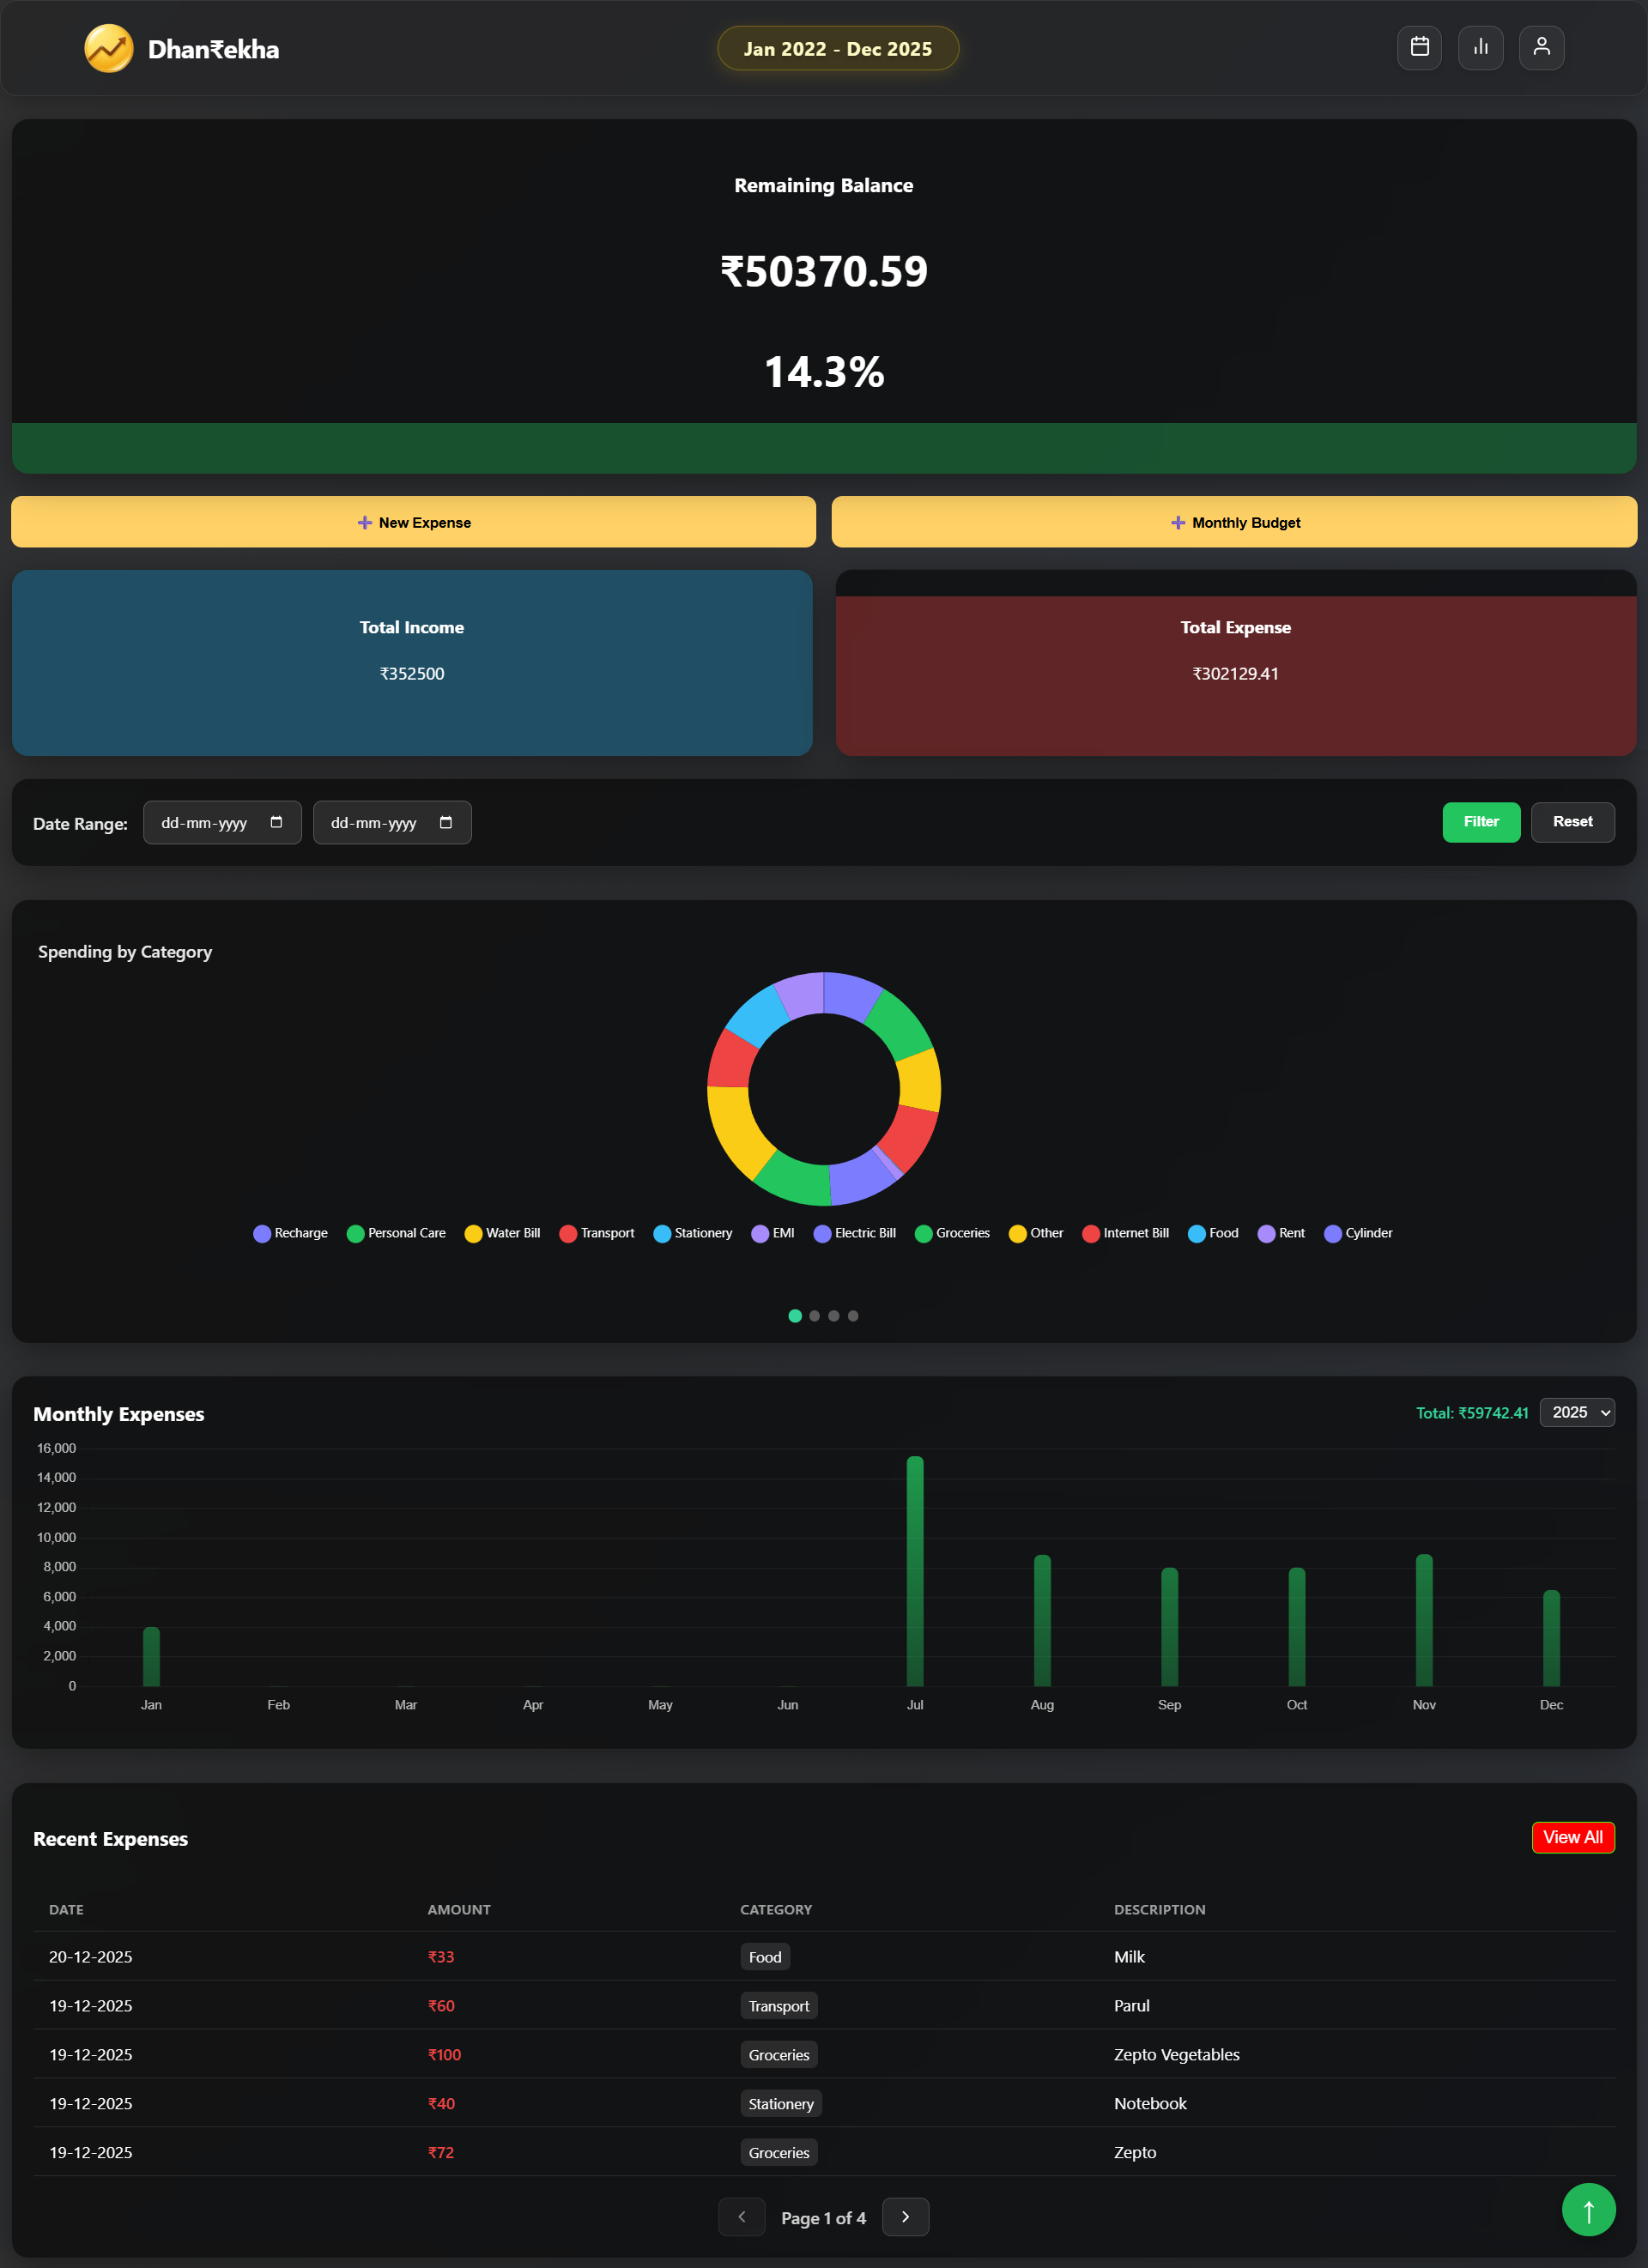Click View All recent expenses
Screen dimensions: 1648x2268
coord(1572,1837)
